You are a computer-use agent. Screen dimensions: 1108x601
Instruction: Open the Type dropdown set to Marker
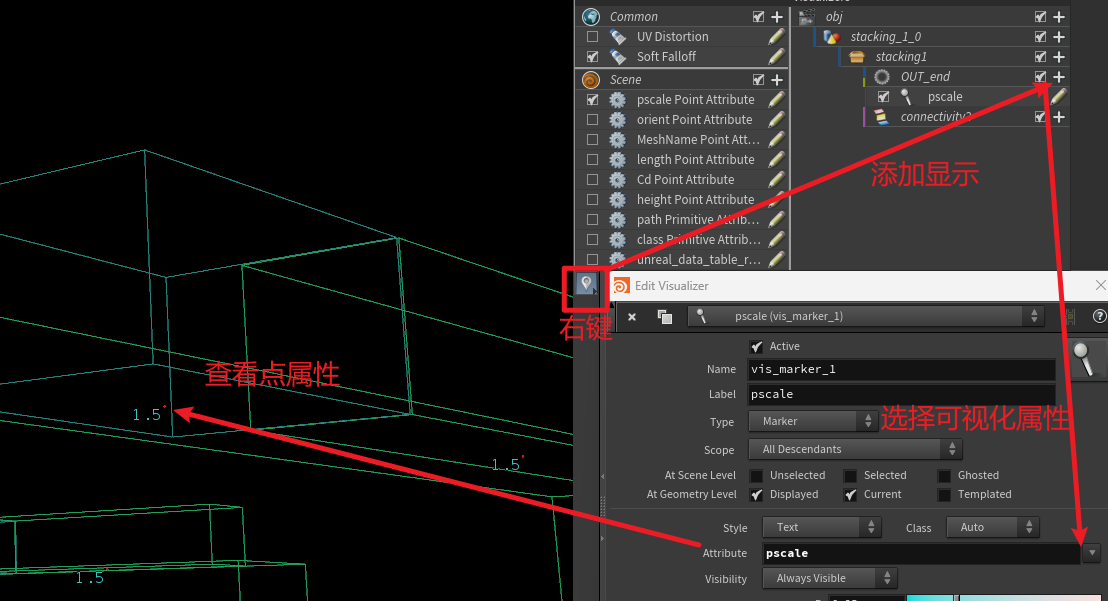pyautogui.click(x=820, y=422)
